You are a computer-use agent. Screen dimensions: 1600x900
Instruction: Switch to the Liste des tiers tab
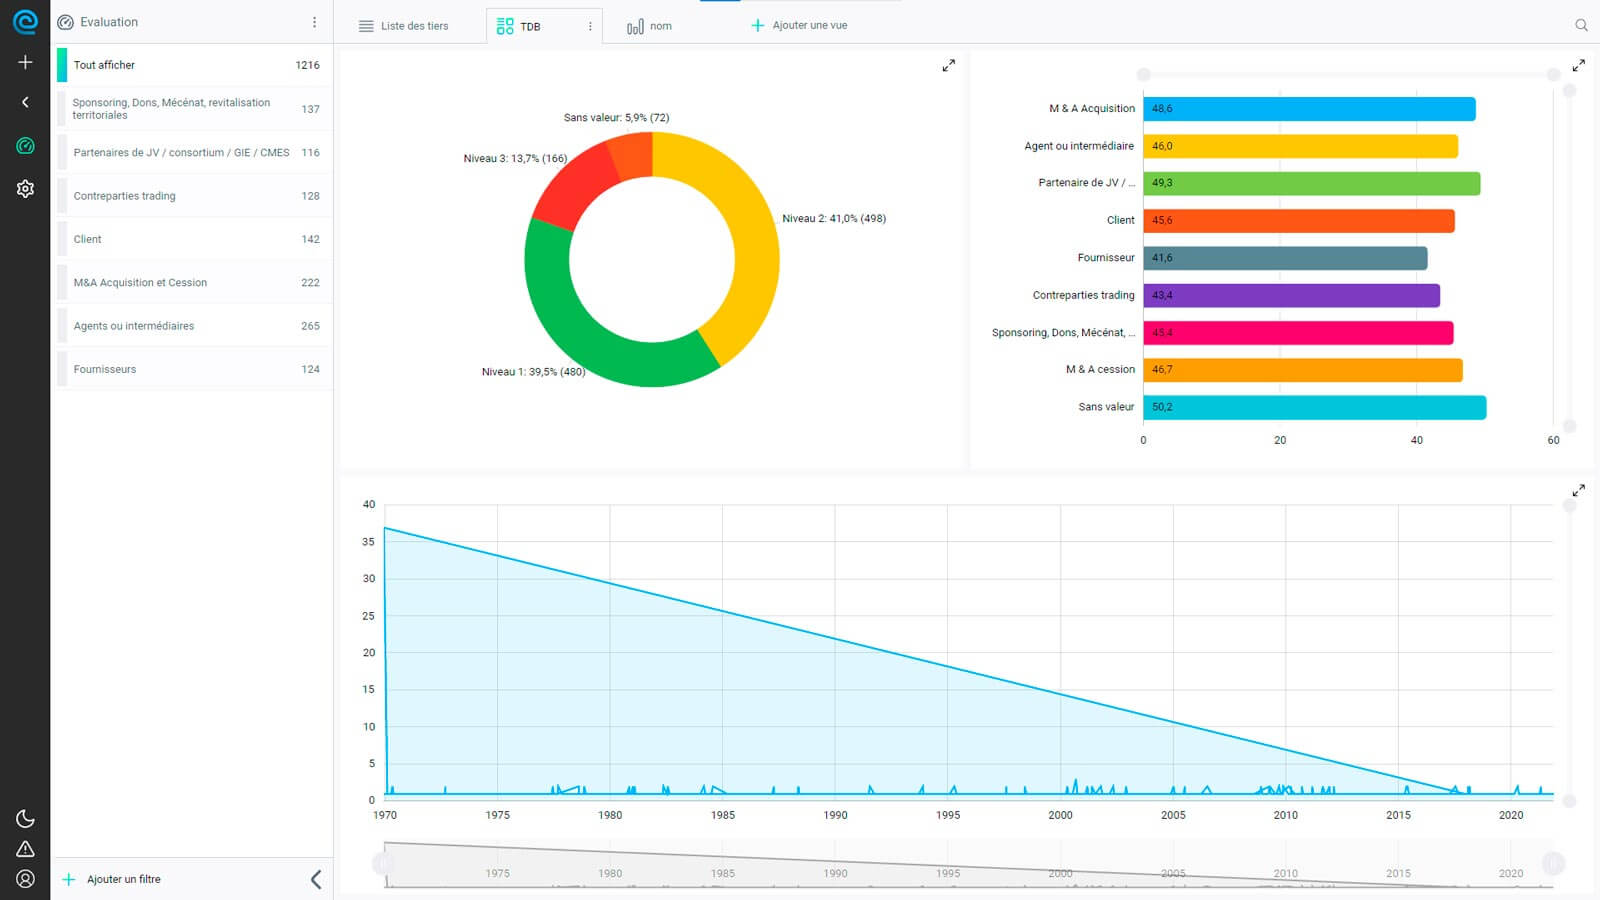pos(404,26)
